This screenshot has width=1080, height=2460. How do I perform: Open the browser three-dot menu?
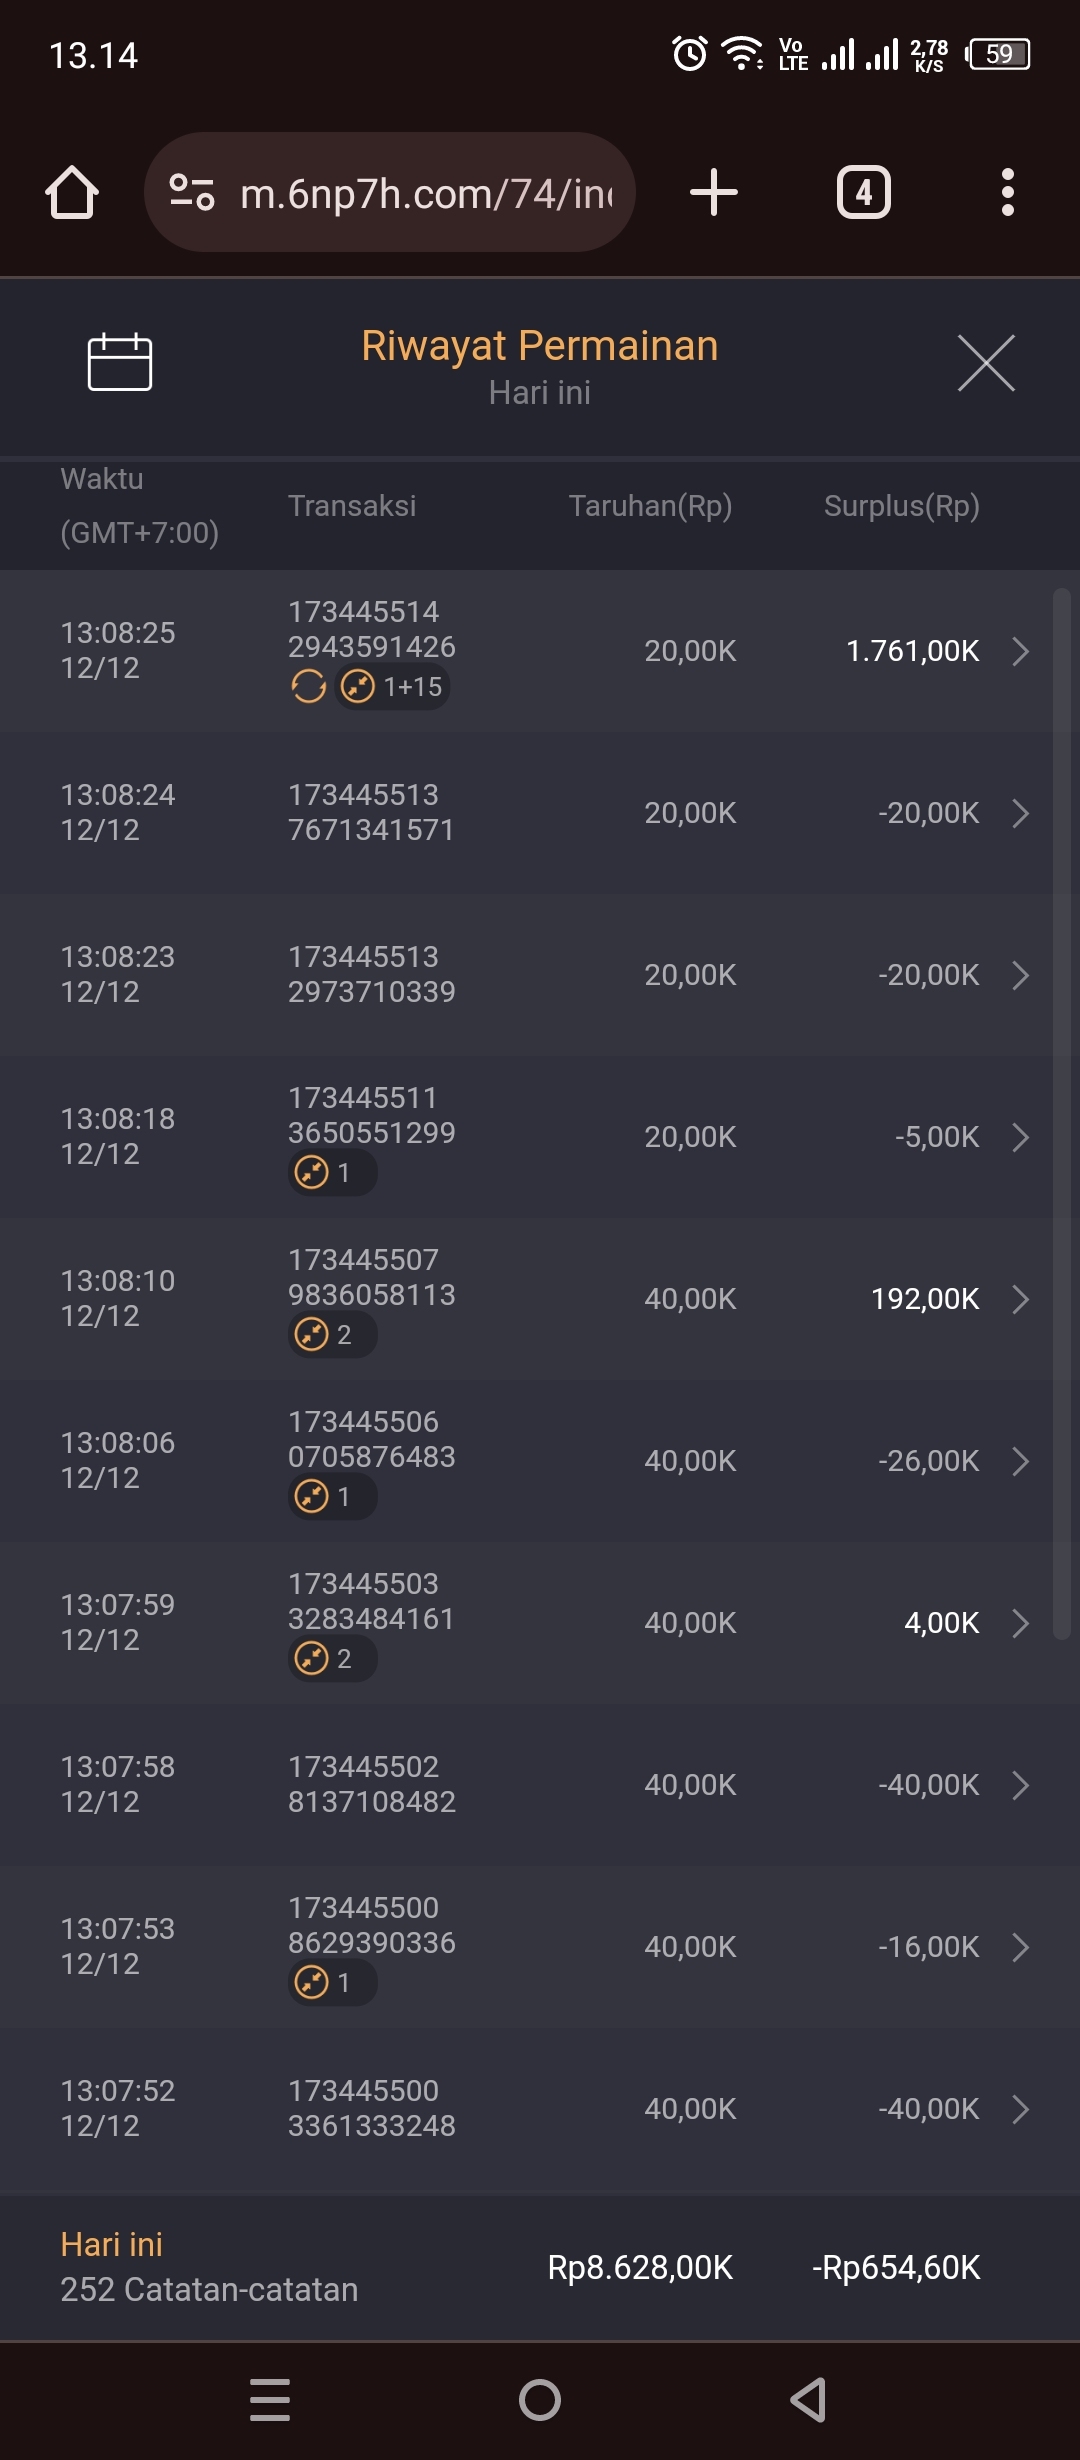(x=1007, y=192)
